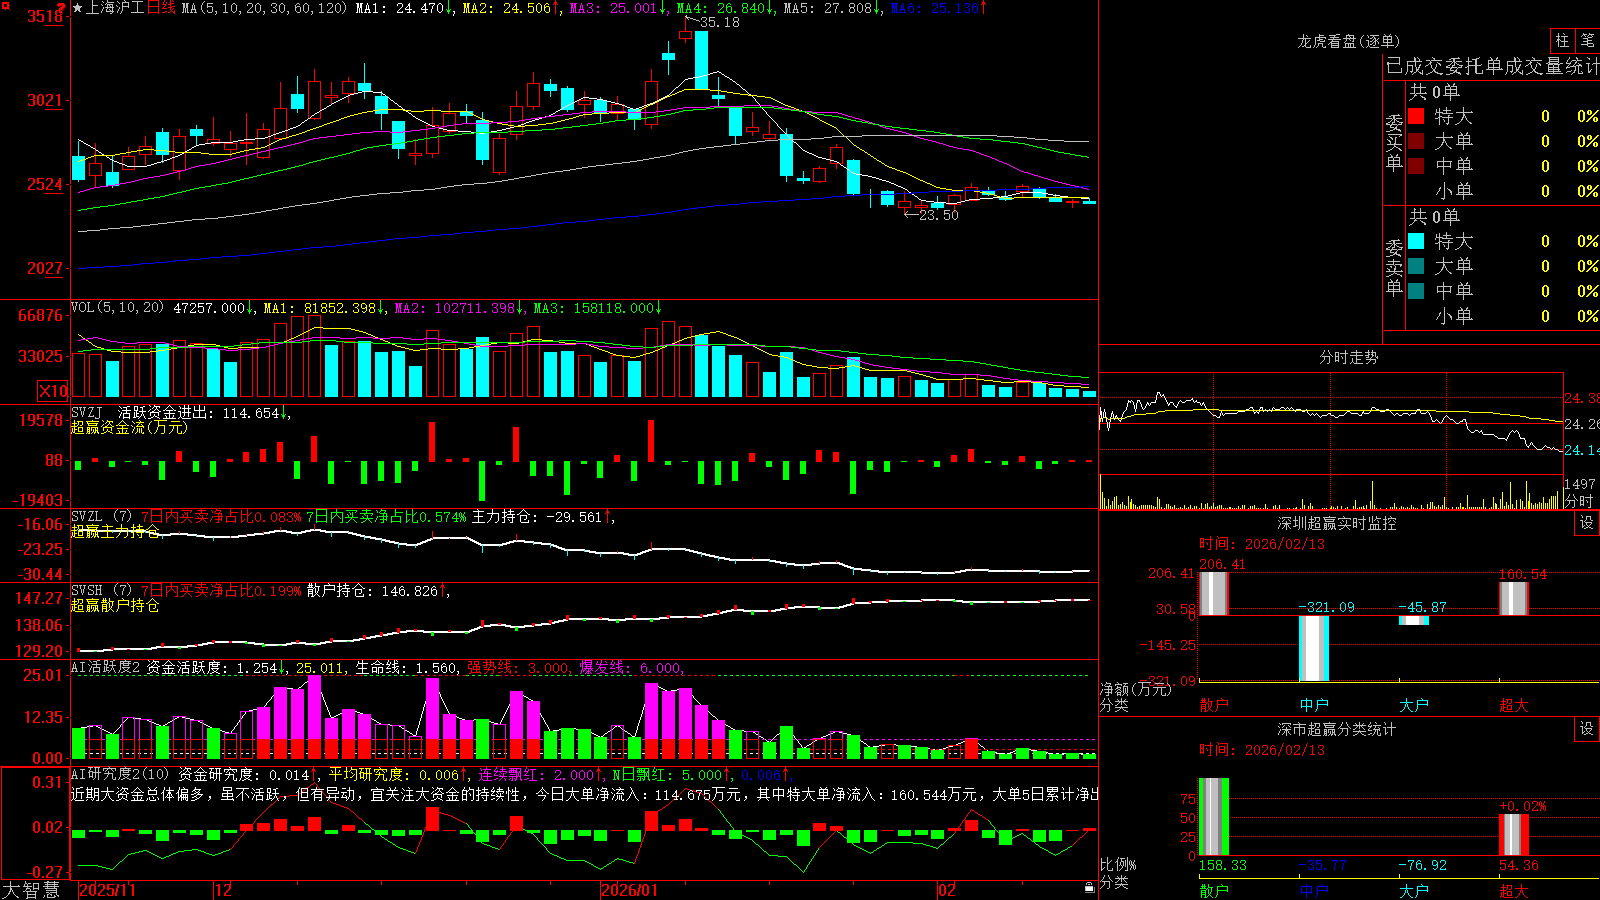Viewport: 1600px width, 900px height.
Task: Click the -45.87 大户 bar in 实时监控
Action: 1413,620
